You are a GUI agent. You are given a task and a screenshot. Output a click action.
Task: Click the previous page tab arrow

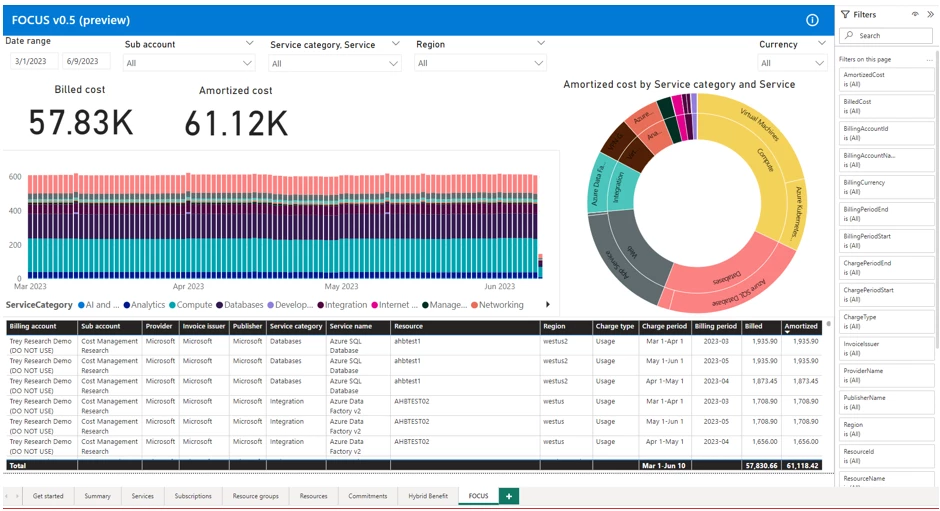pos(8,496)
